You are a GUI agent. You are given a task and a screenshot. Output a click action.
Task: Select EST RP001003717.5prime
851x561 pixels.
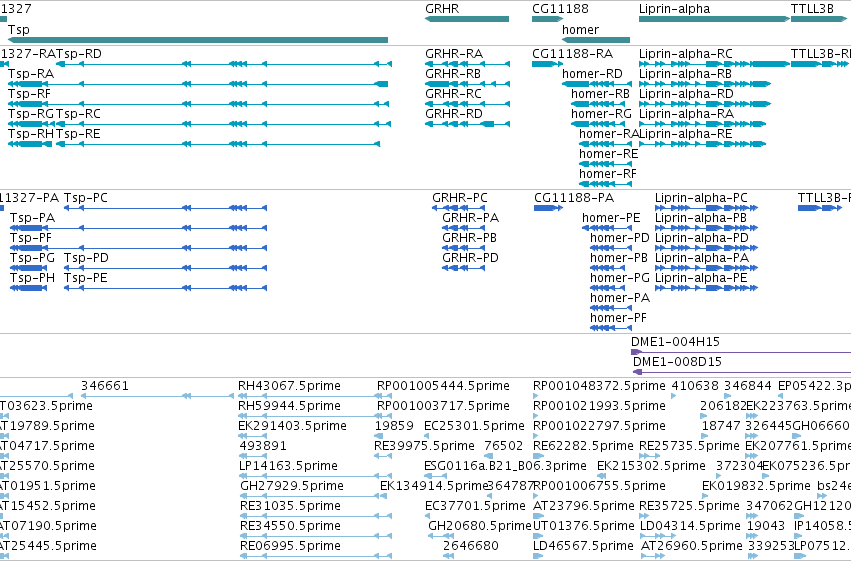click(443, 406)
